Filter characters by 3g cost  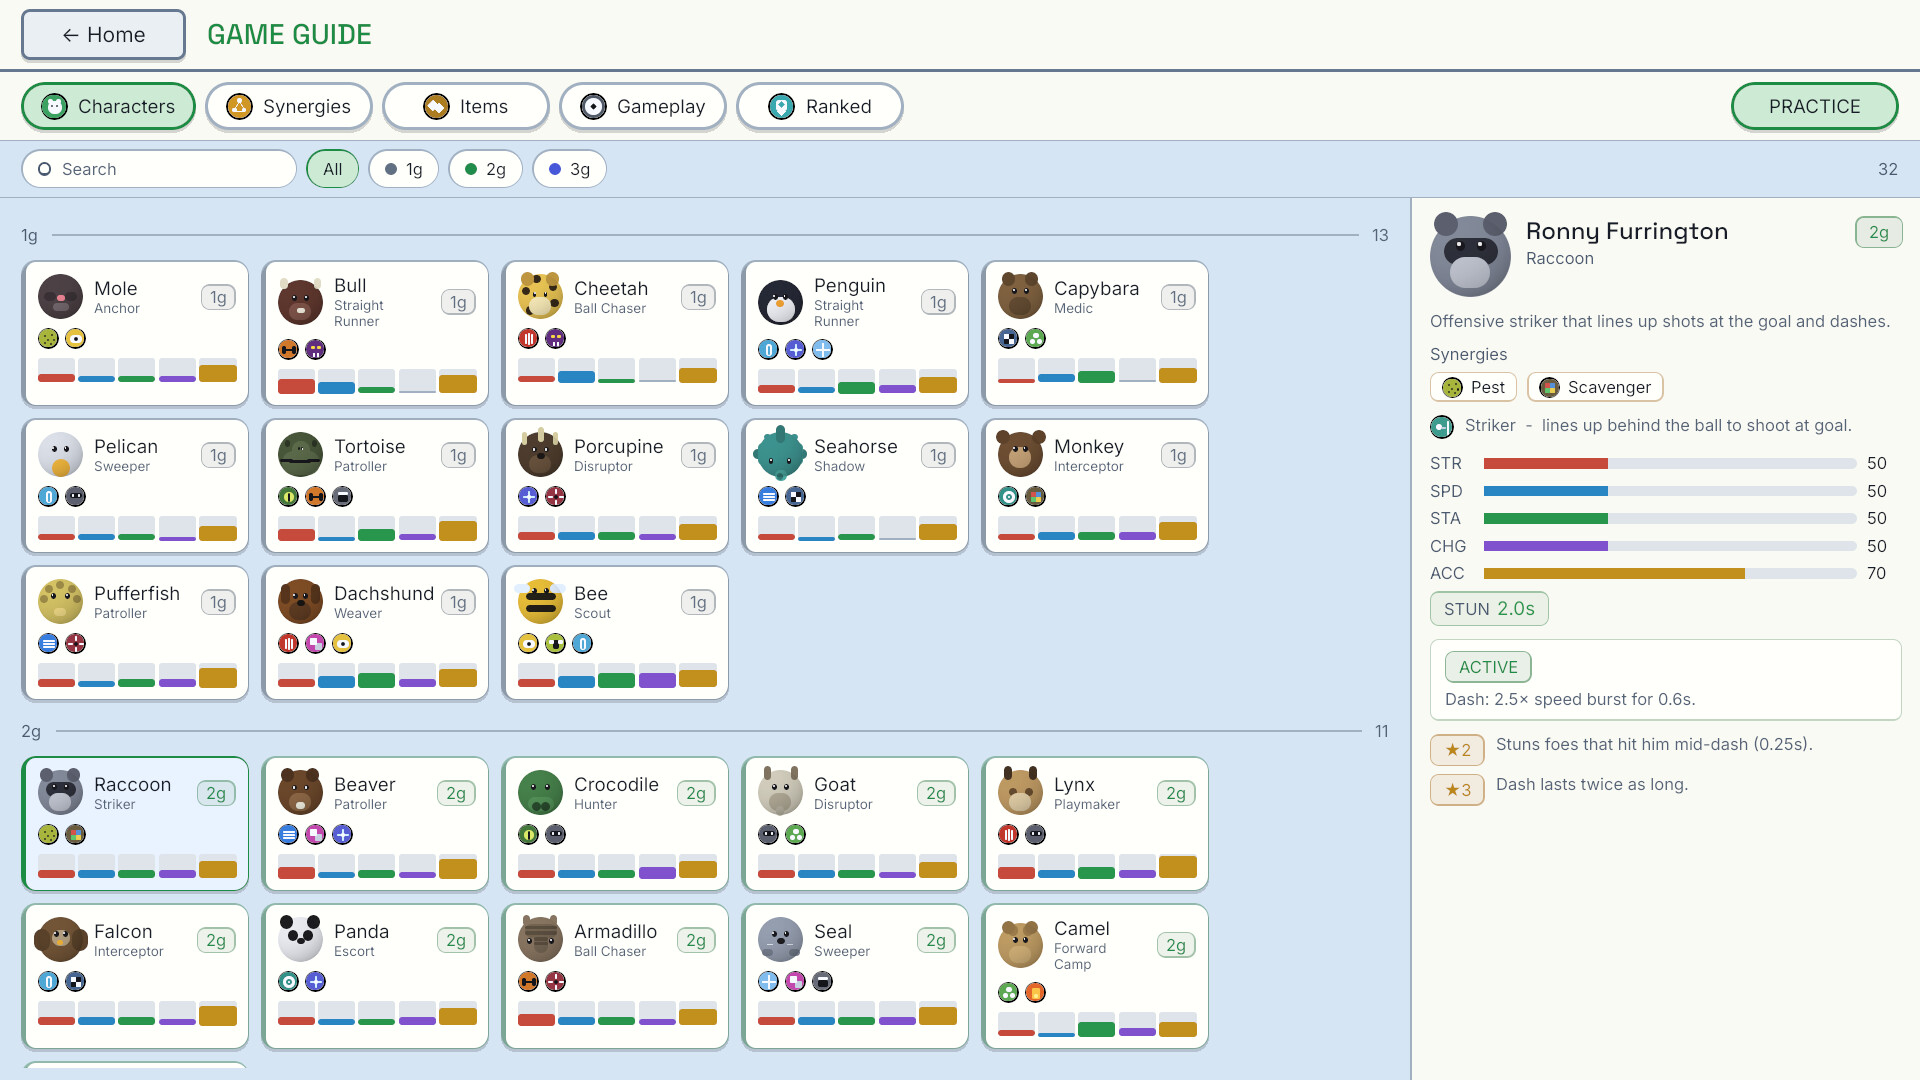570,169
